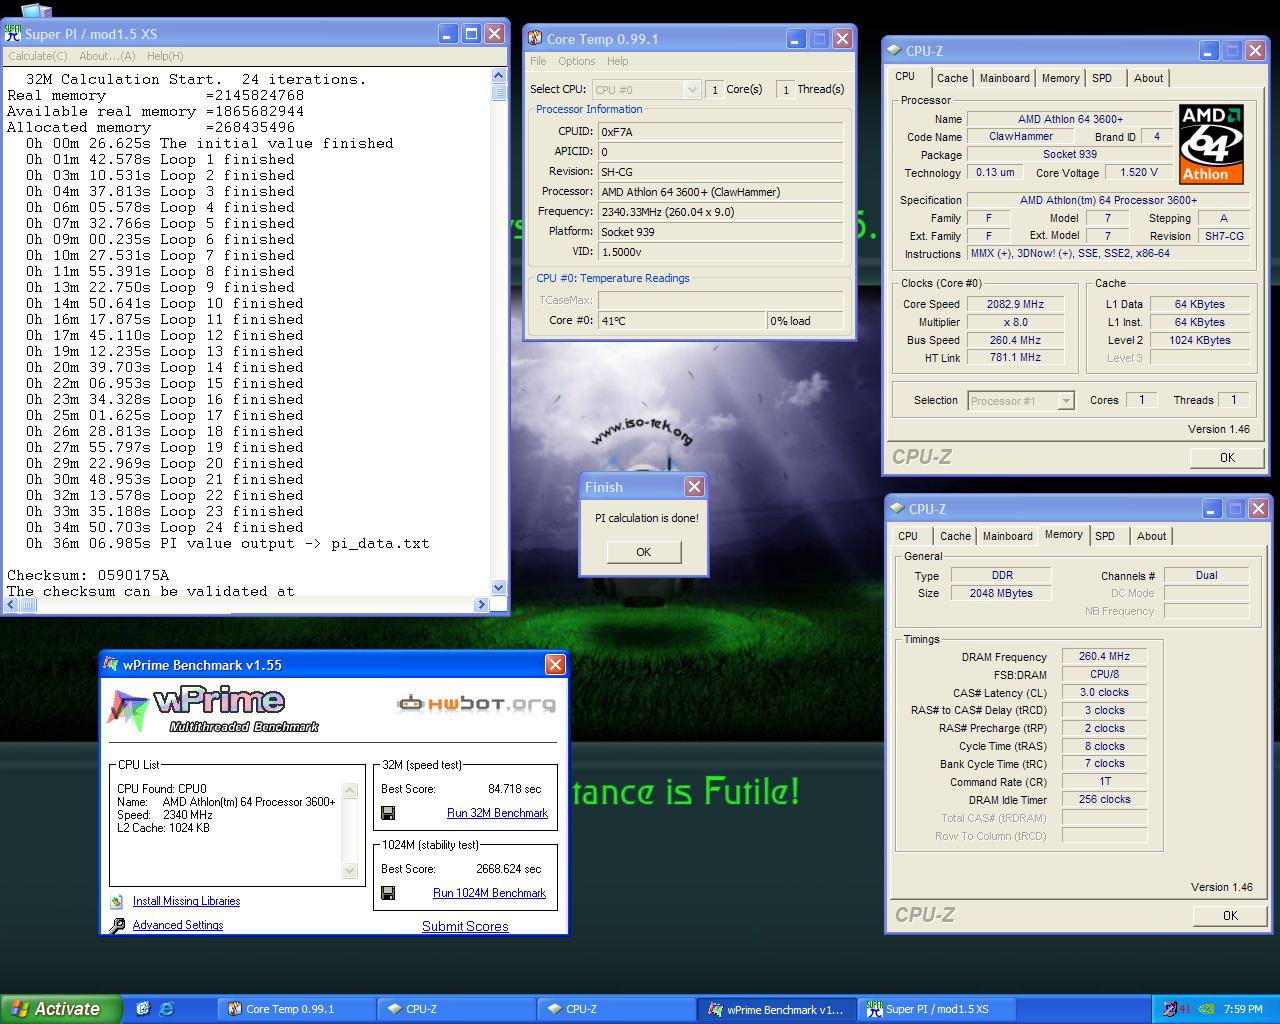Click the Core Speed value 2082.9 MHz in CPU-Z

pos(1015,304)
